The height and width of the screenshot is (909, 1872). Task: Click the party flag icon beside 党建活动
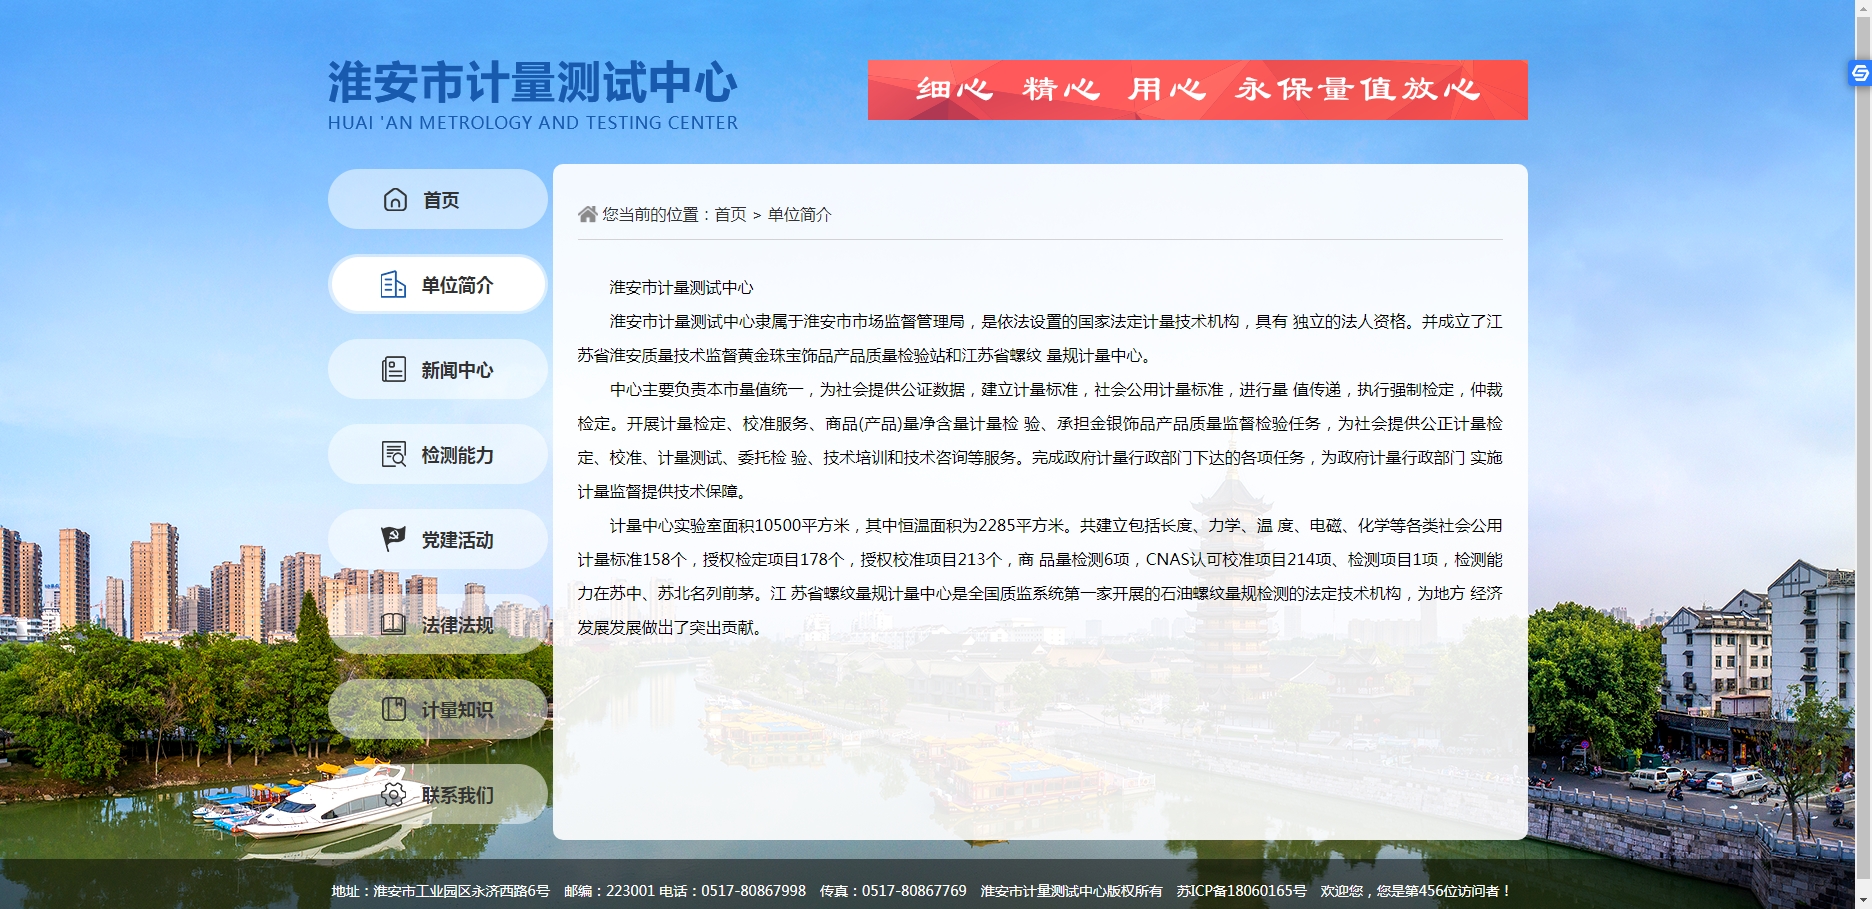(x=393, y=539)
